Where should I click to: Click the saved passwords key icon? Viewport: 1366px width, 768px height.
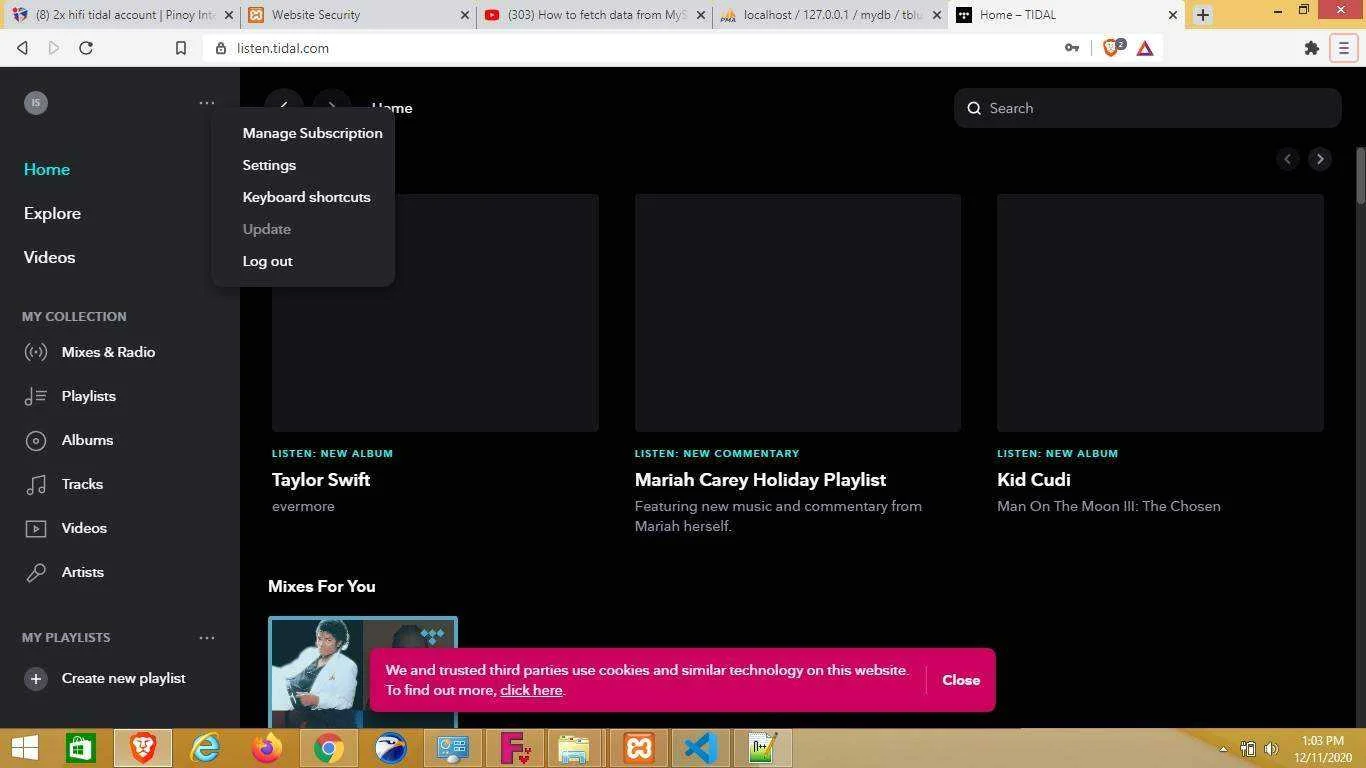1072,48
